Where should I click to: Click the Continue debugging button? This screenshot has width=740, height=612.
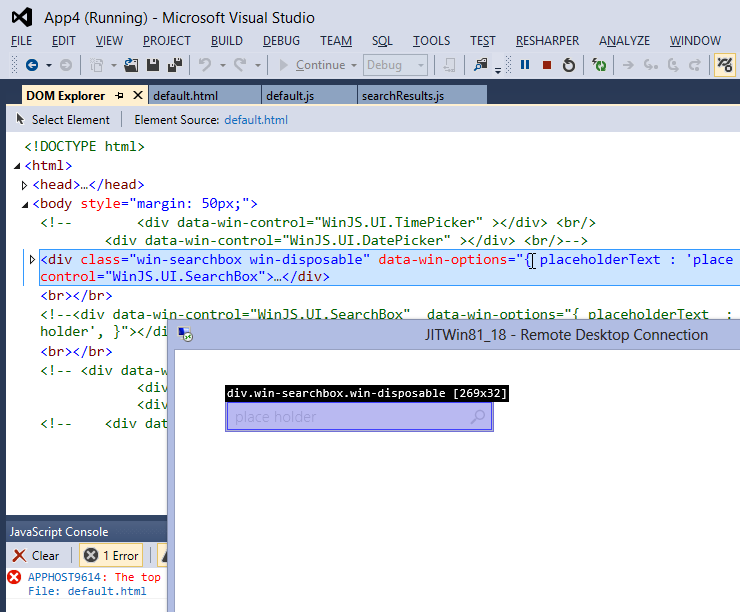(312, 65)
